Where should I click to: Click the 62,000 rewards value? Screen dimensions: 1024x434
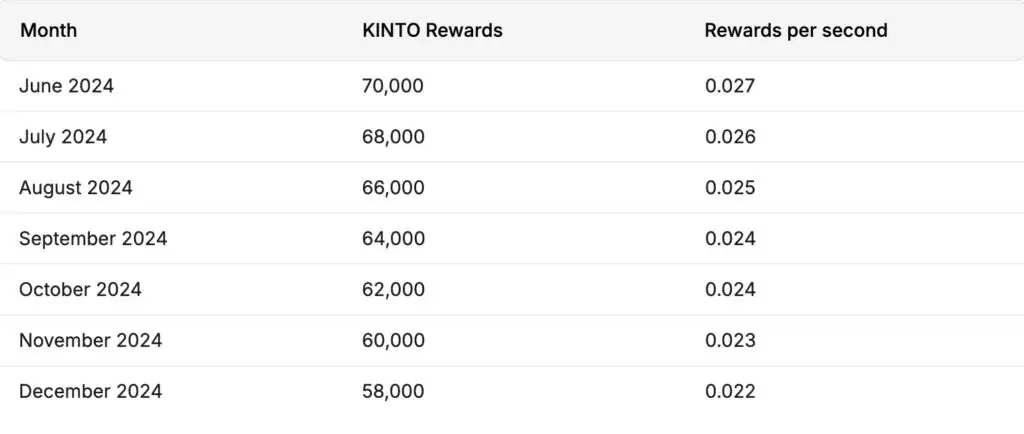(x=393, y=290)
